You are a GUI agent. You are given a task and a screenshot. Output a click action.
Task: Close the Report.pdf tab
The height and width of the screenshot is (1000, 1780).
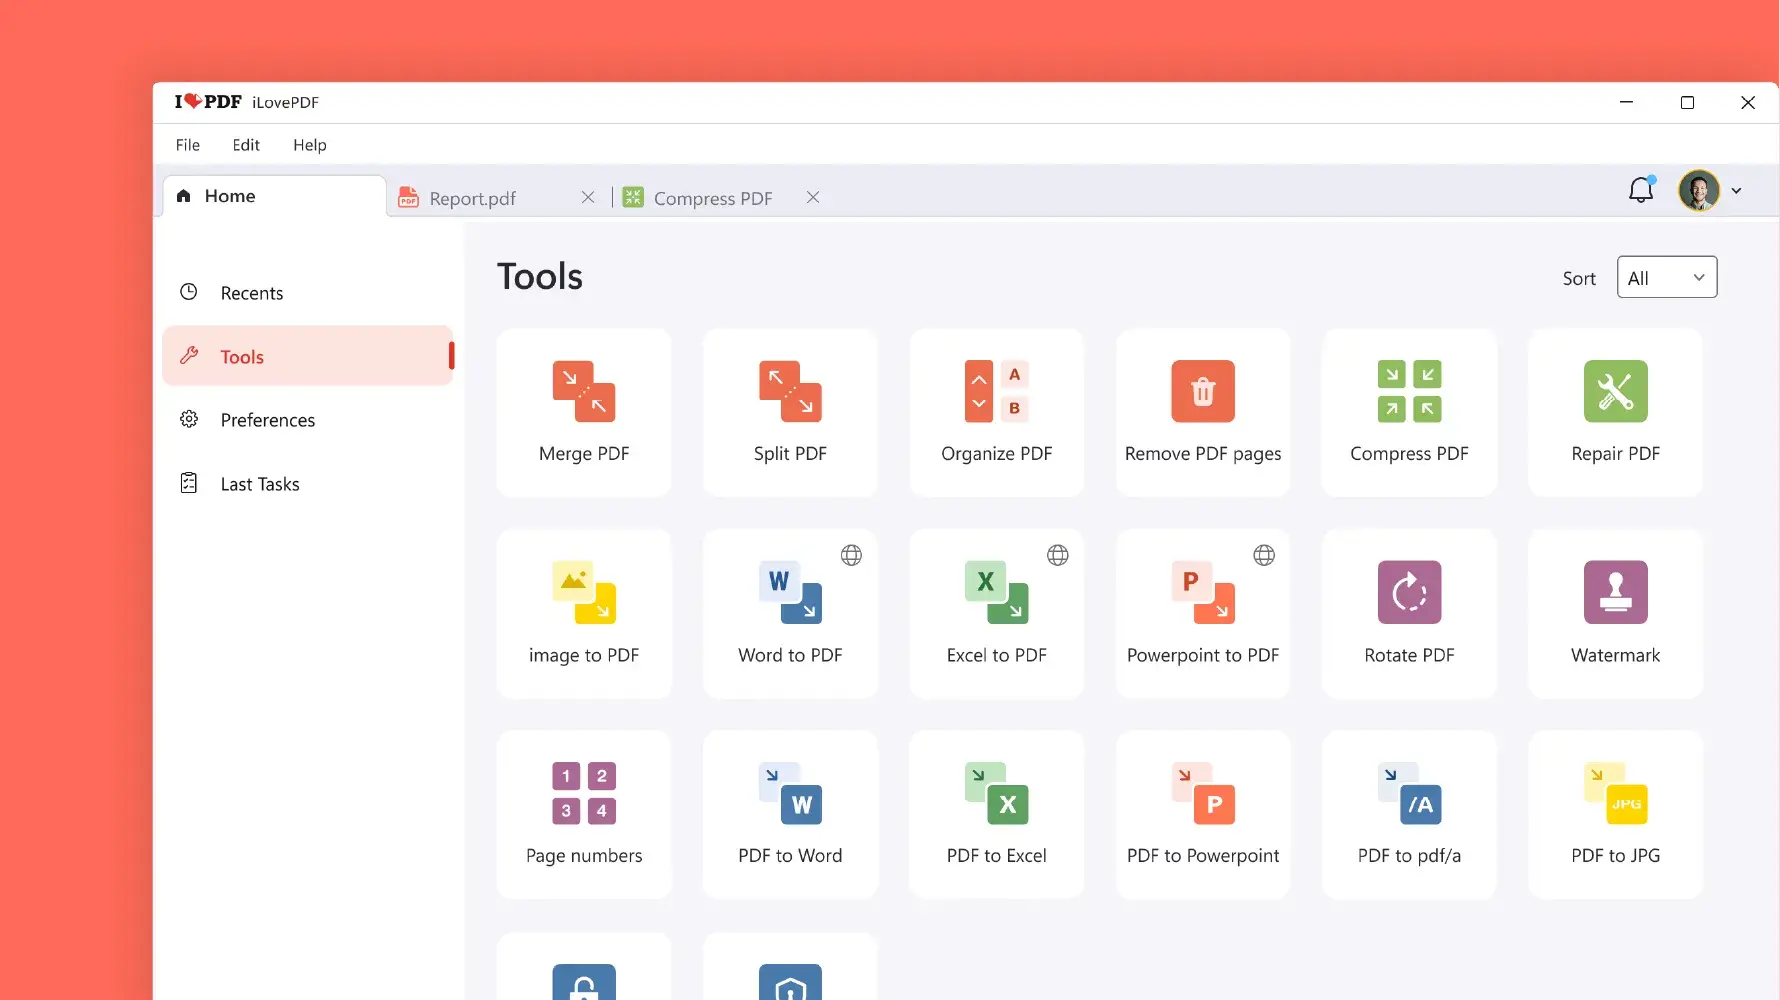[x=588, y=197]
